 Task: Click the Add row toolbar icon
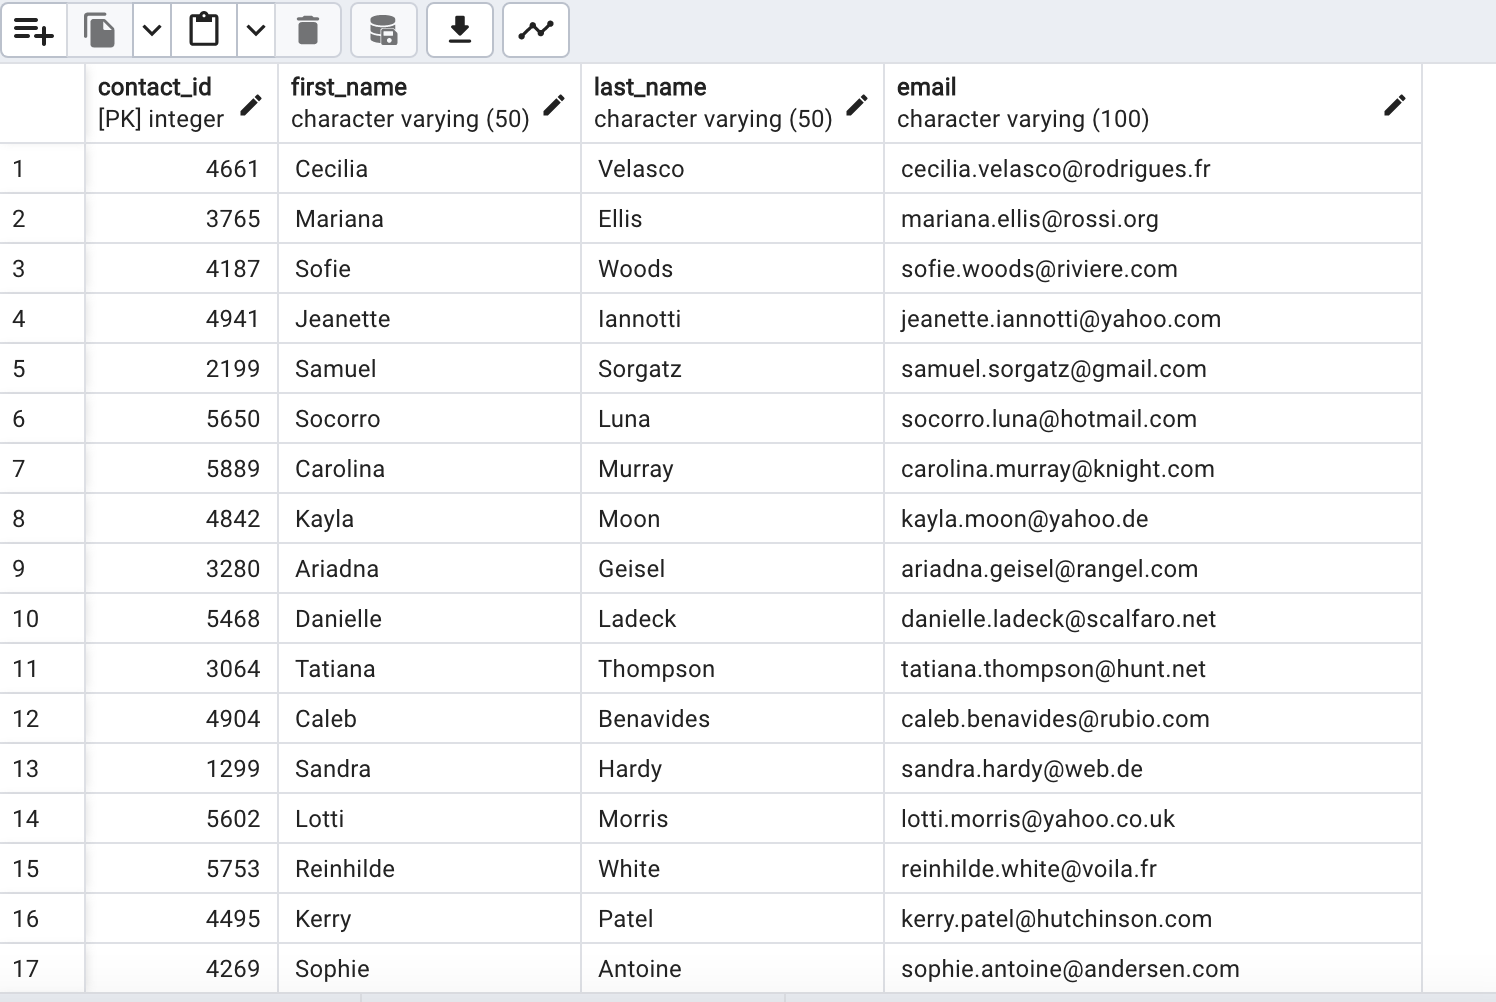pyautogui.click(x=34, y=30)
